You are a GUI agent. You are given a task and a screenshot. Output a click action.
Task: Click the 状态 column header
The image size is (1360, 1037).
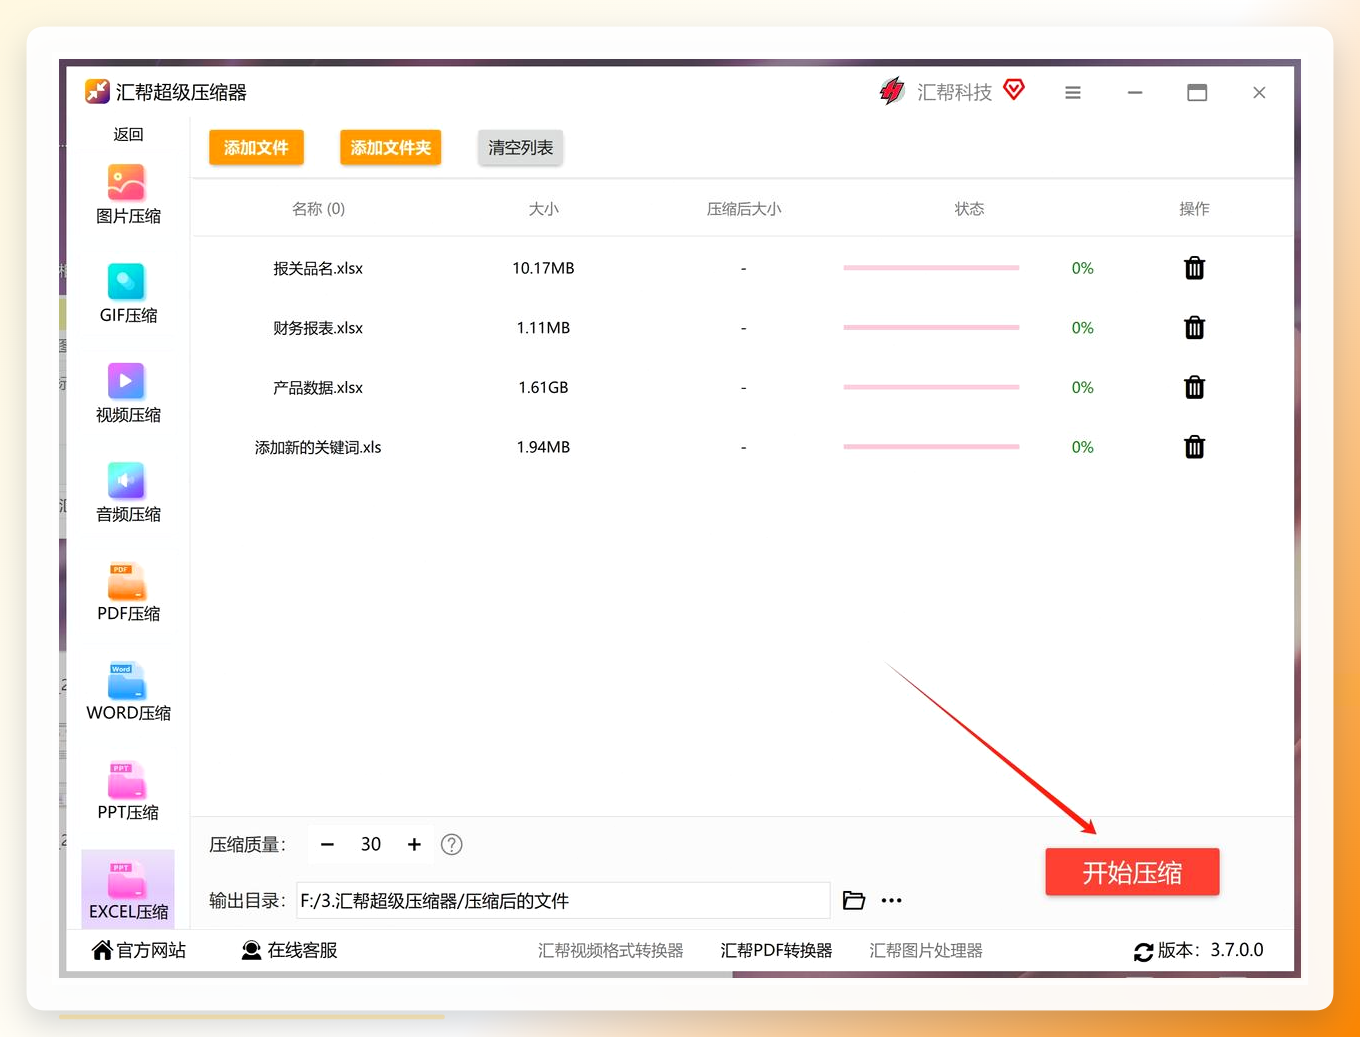click(x=969, y=208)
